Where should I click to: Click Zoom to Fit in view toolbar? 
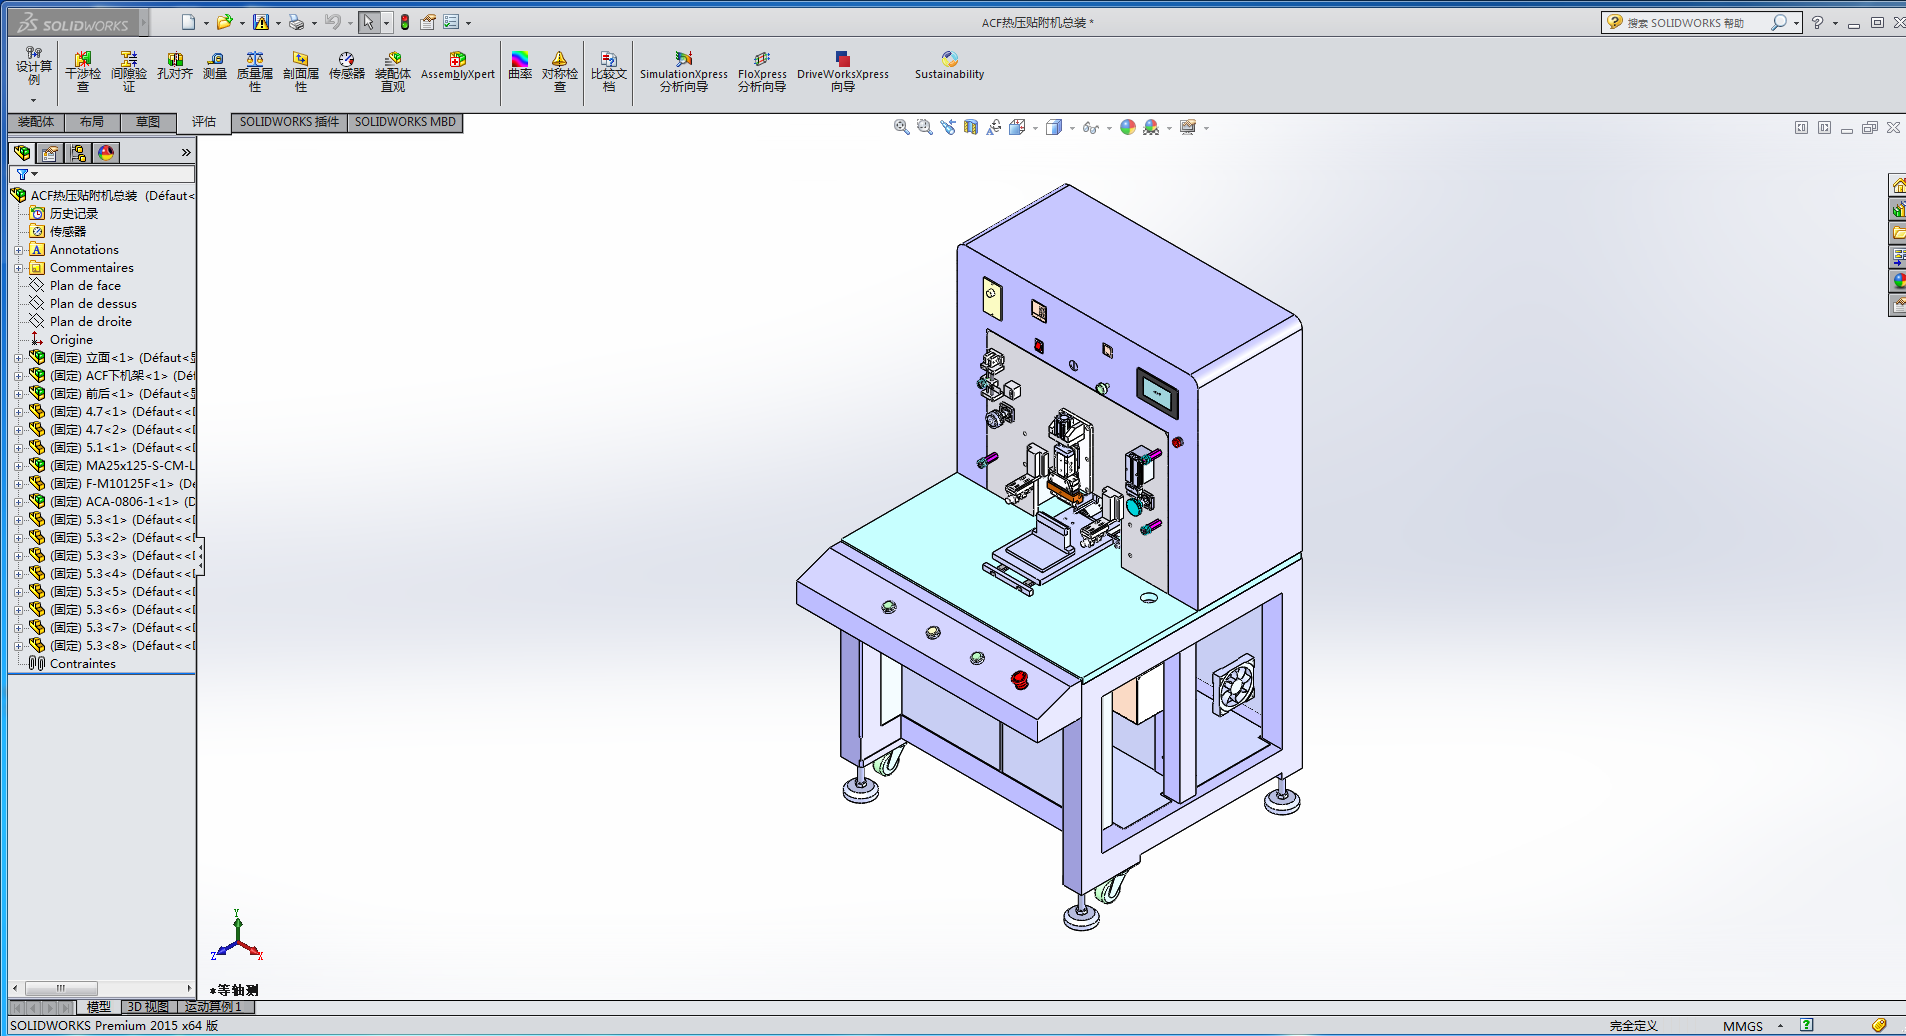(901, 128)
